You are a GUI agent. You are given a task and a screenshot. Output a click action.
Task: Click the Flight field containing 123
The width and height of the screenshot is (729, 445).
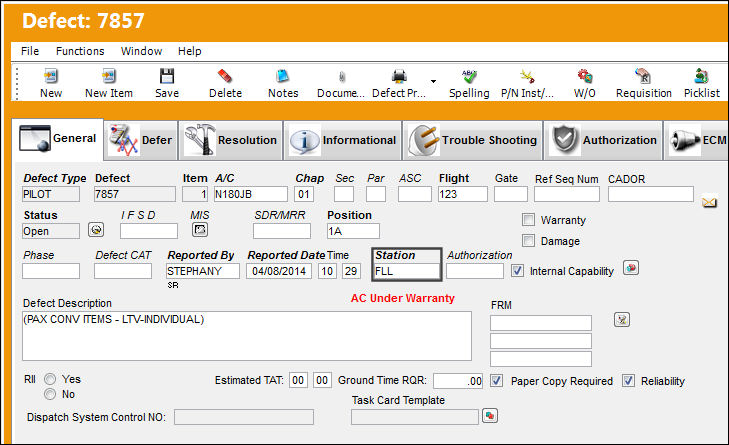coord(463,194)
